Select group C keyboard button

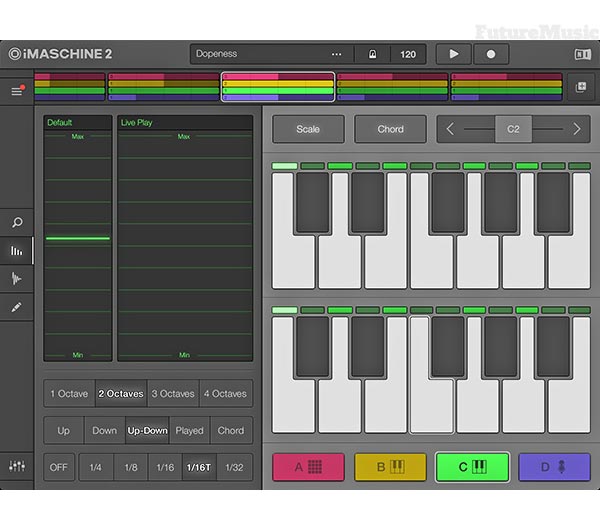click(x=472, y=467)
